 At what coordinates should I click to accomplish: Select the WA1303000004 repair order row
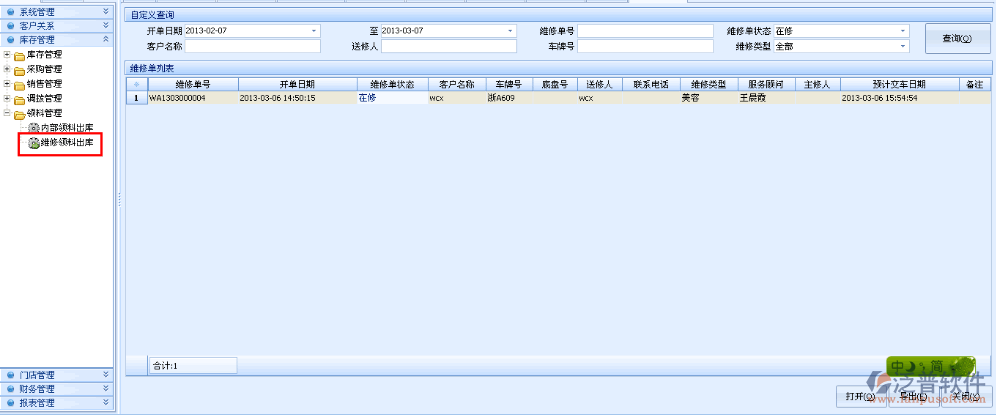(x=190, y=98)
